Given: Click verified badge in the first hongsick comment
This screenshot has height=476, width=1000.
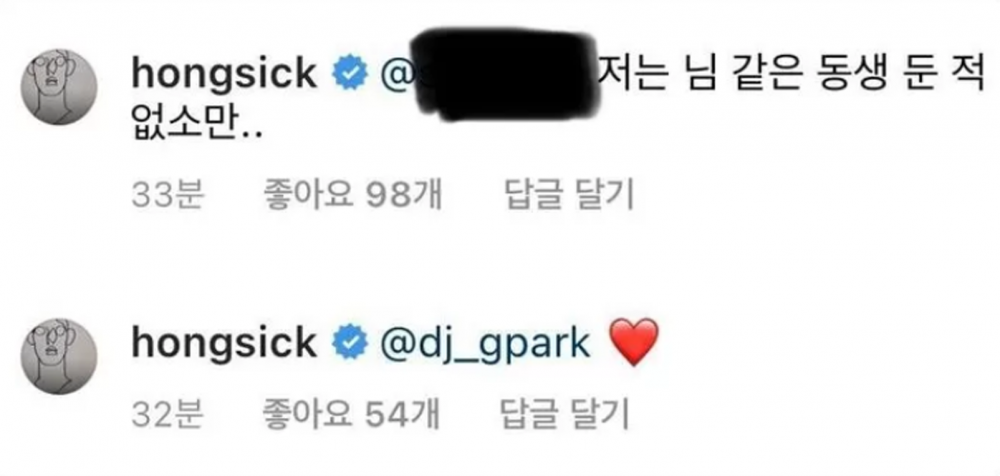Looking at the screenshot, I should [349, 73].
